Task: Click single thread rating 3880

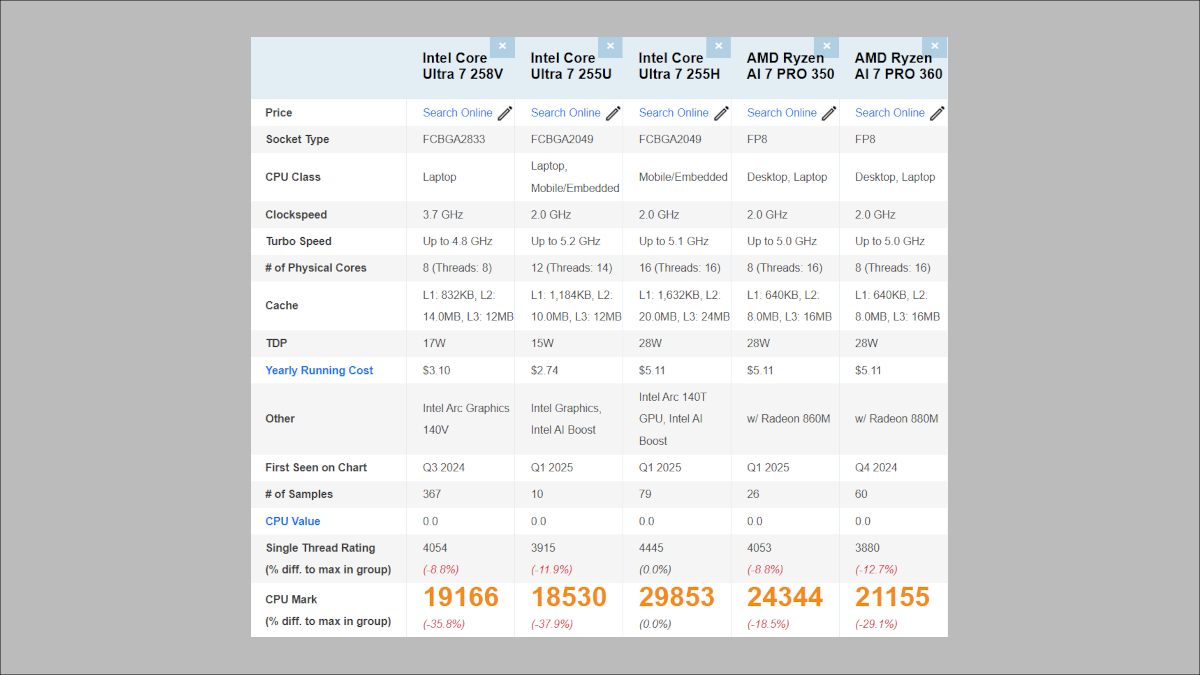Action: pyautogui.click(x=867, y=548)
